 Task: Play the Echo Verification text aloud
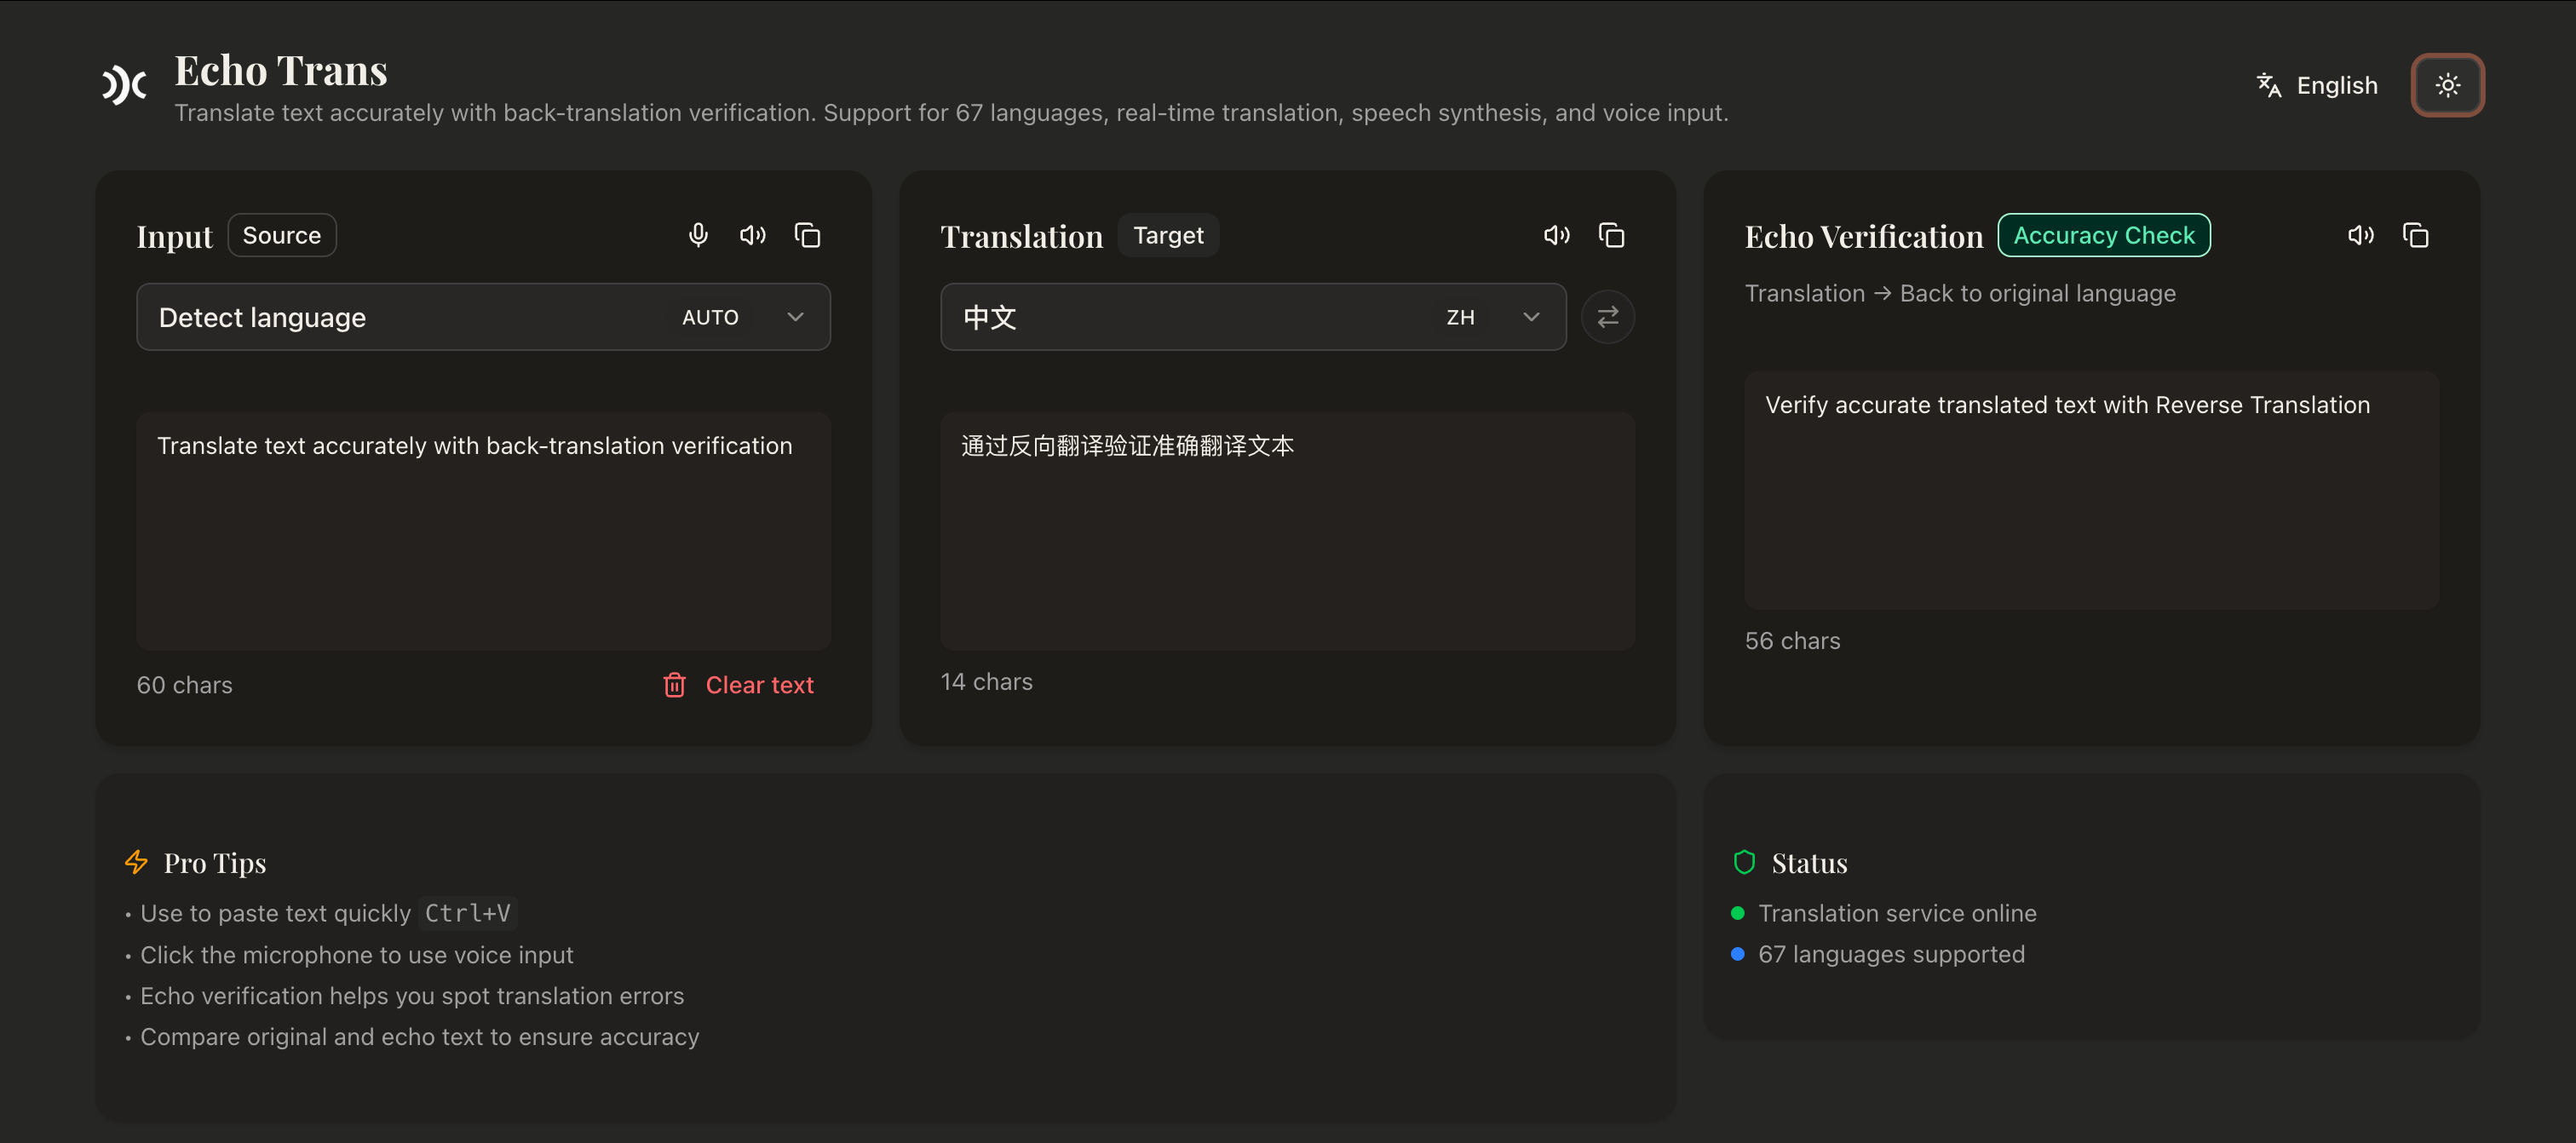(2361, 234)
